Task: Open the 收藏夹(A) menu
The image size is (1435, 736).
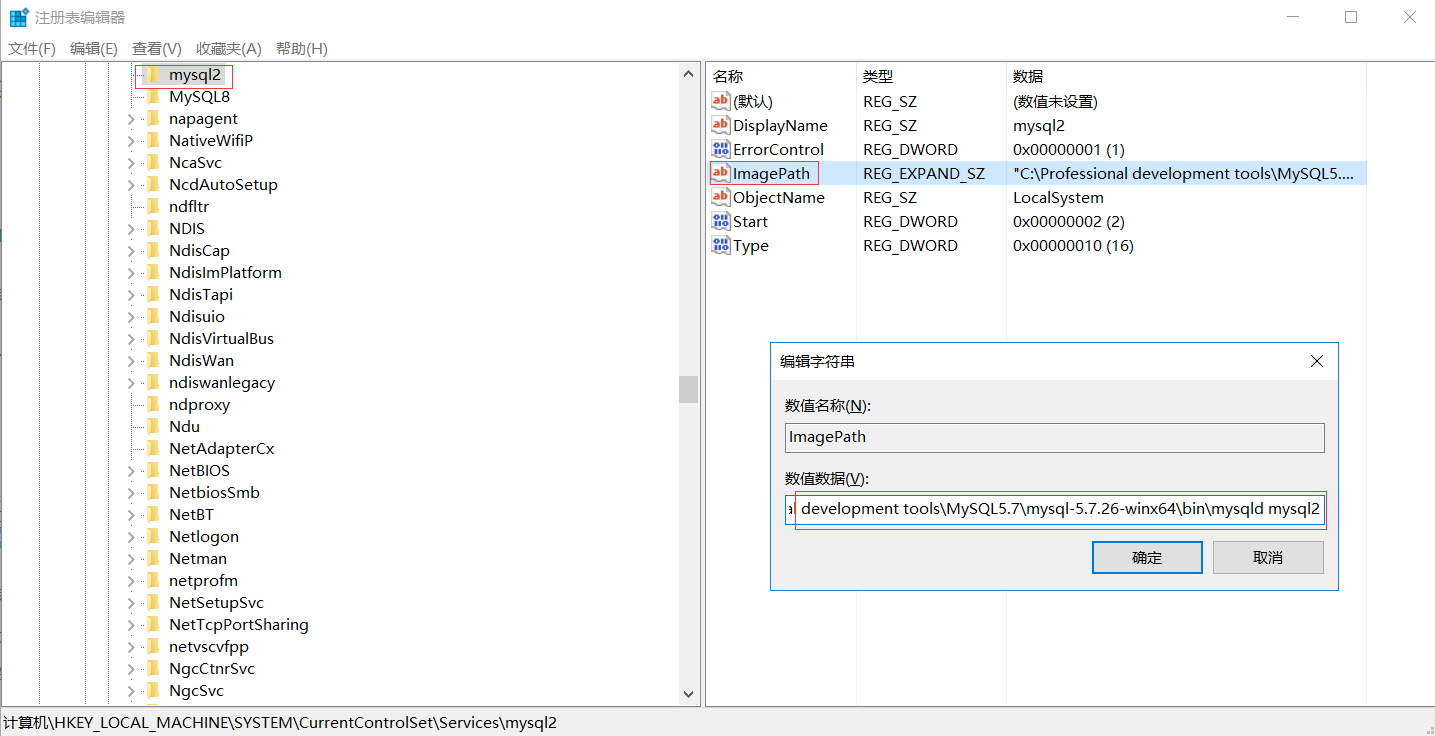Action: tap(229, 49)
